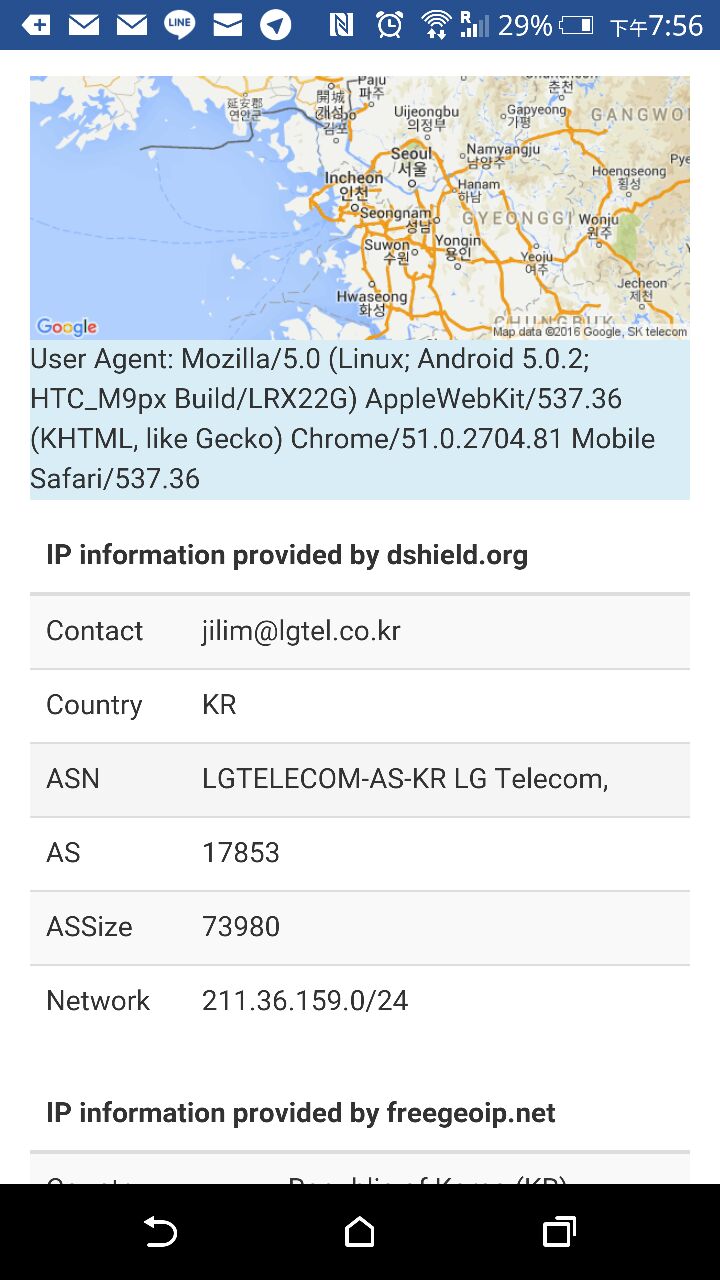Viewport: 720px width, 1280px height.
Task: Tap the "IP information provided by freegeoip.net" heading
Action: (301, 1113)
